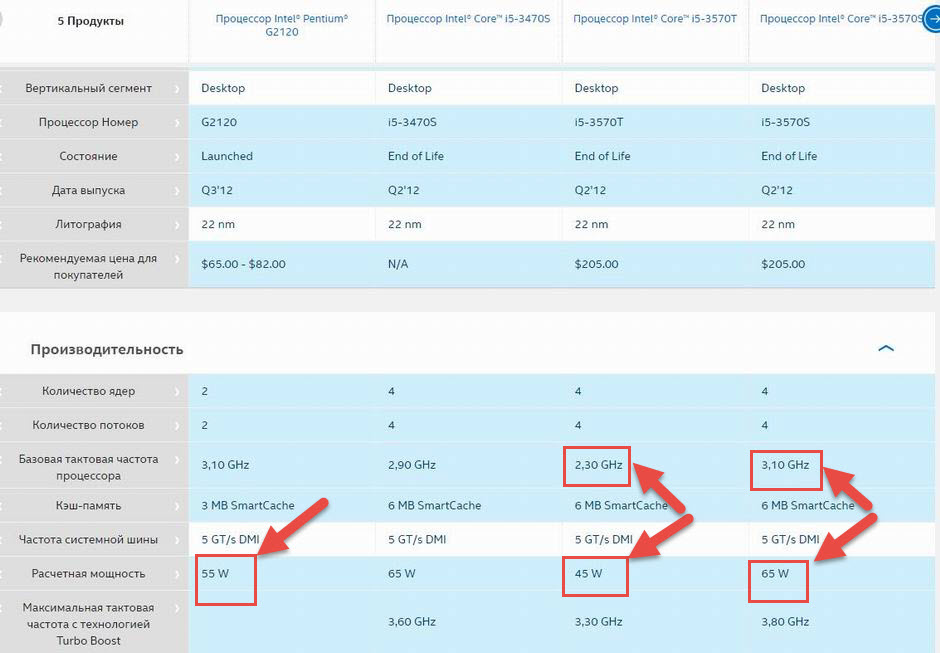Collapse the Производительность section
940x653 pixels.
click(x=885, y=349)
